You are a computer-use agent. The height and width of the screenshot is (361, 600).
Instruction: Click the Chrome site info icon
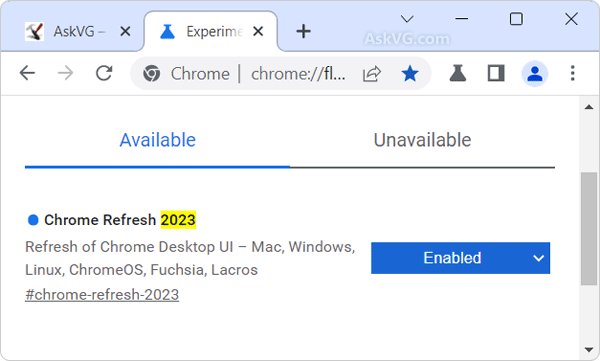pos(152,73)
